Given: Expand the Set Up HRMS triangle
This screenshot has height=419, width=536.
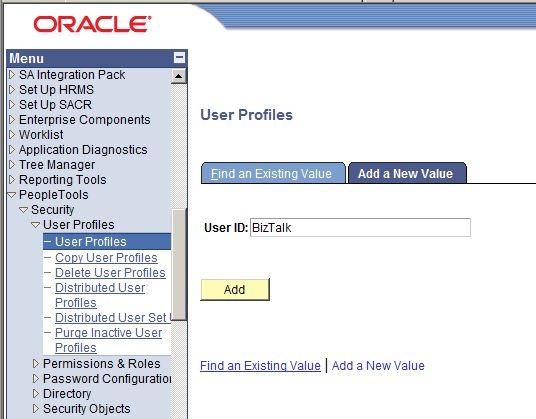Looking at the screenshot, I should point(12,90).
